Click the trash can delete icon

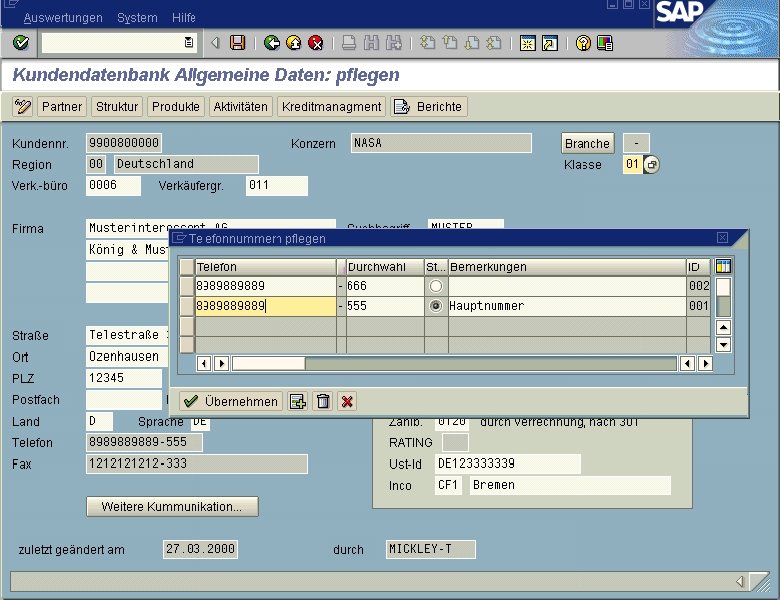coord(323,401)
